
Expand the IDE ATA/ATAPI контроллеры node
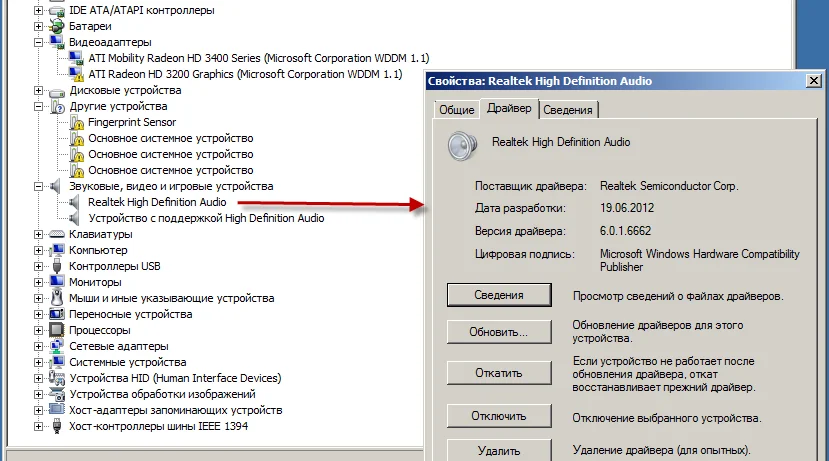[x=39, y=10]
